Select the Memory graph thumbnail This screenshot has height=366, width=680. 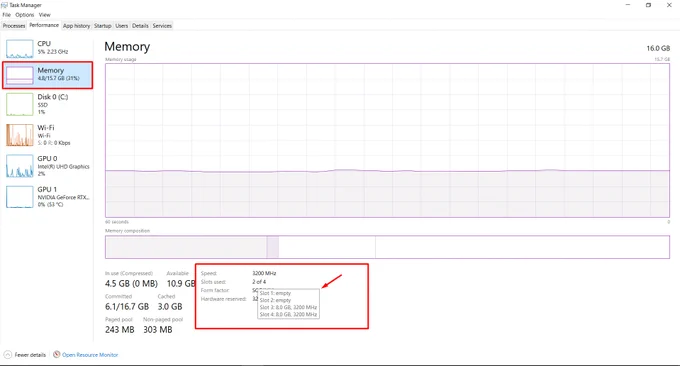(20, 75)
